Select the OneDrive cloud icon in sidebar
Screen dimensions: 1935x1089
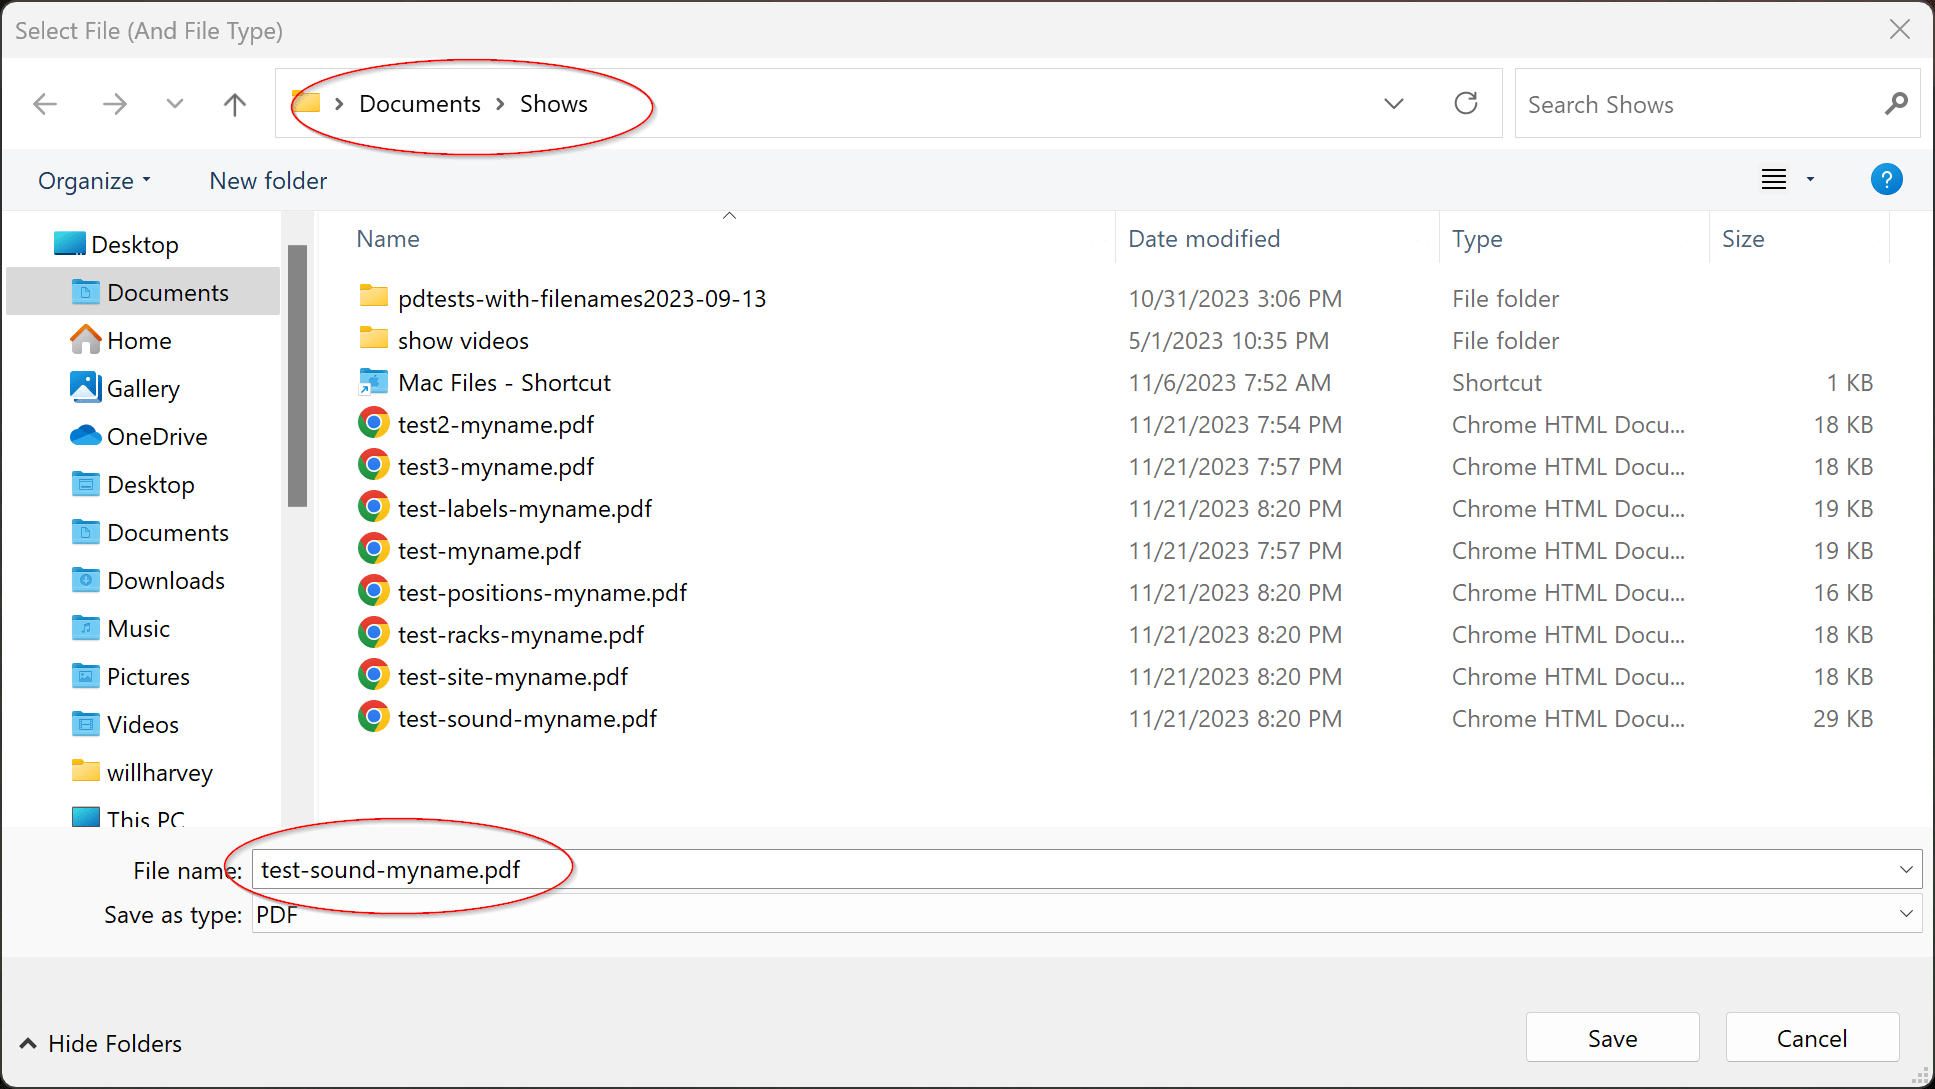(x=86, y=437)
